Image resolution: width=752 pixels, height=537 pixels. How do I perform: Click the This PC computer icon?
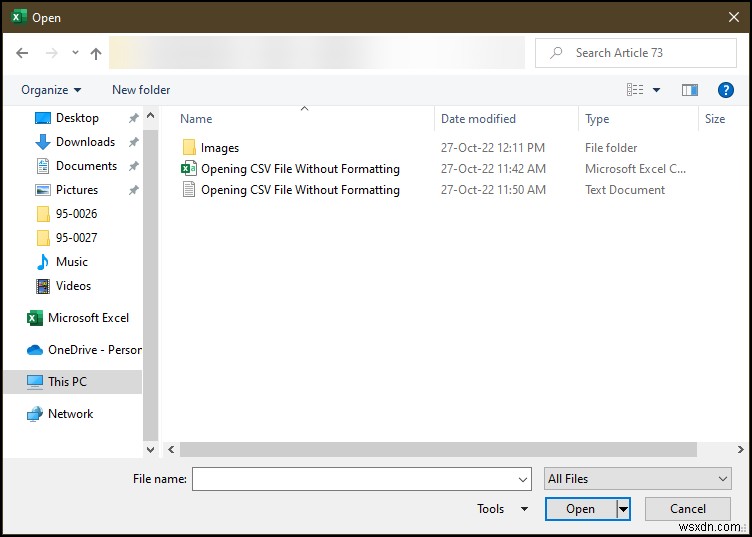pyautogui.click(x=35, y=382)
